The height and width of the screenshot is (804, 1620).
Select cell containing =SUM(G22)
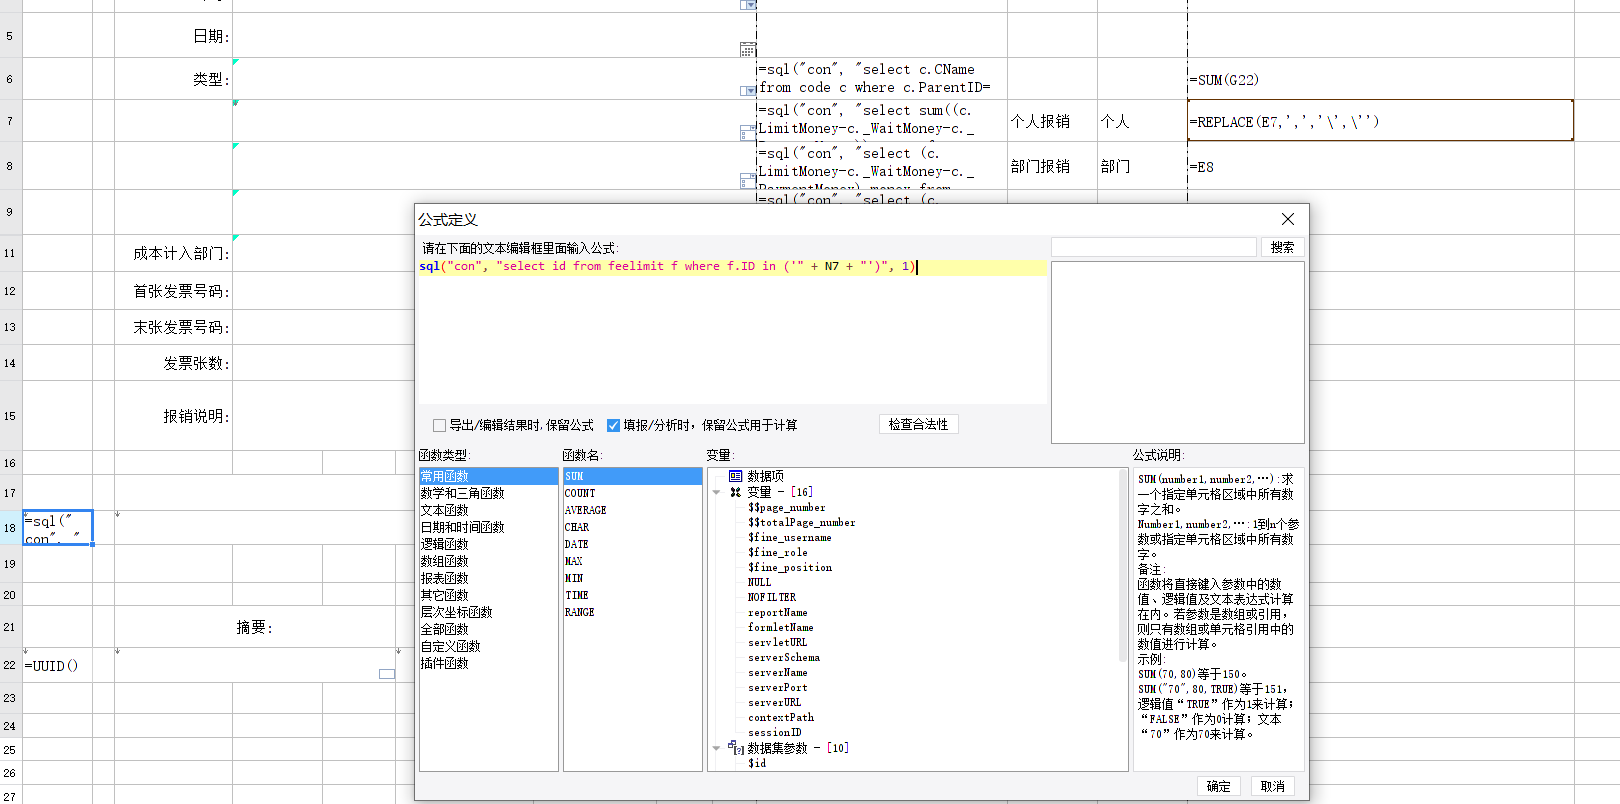[x=1380, y=79]
